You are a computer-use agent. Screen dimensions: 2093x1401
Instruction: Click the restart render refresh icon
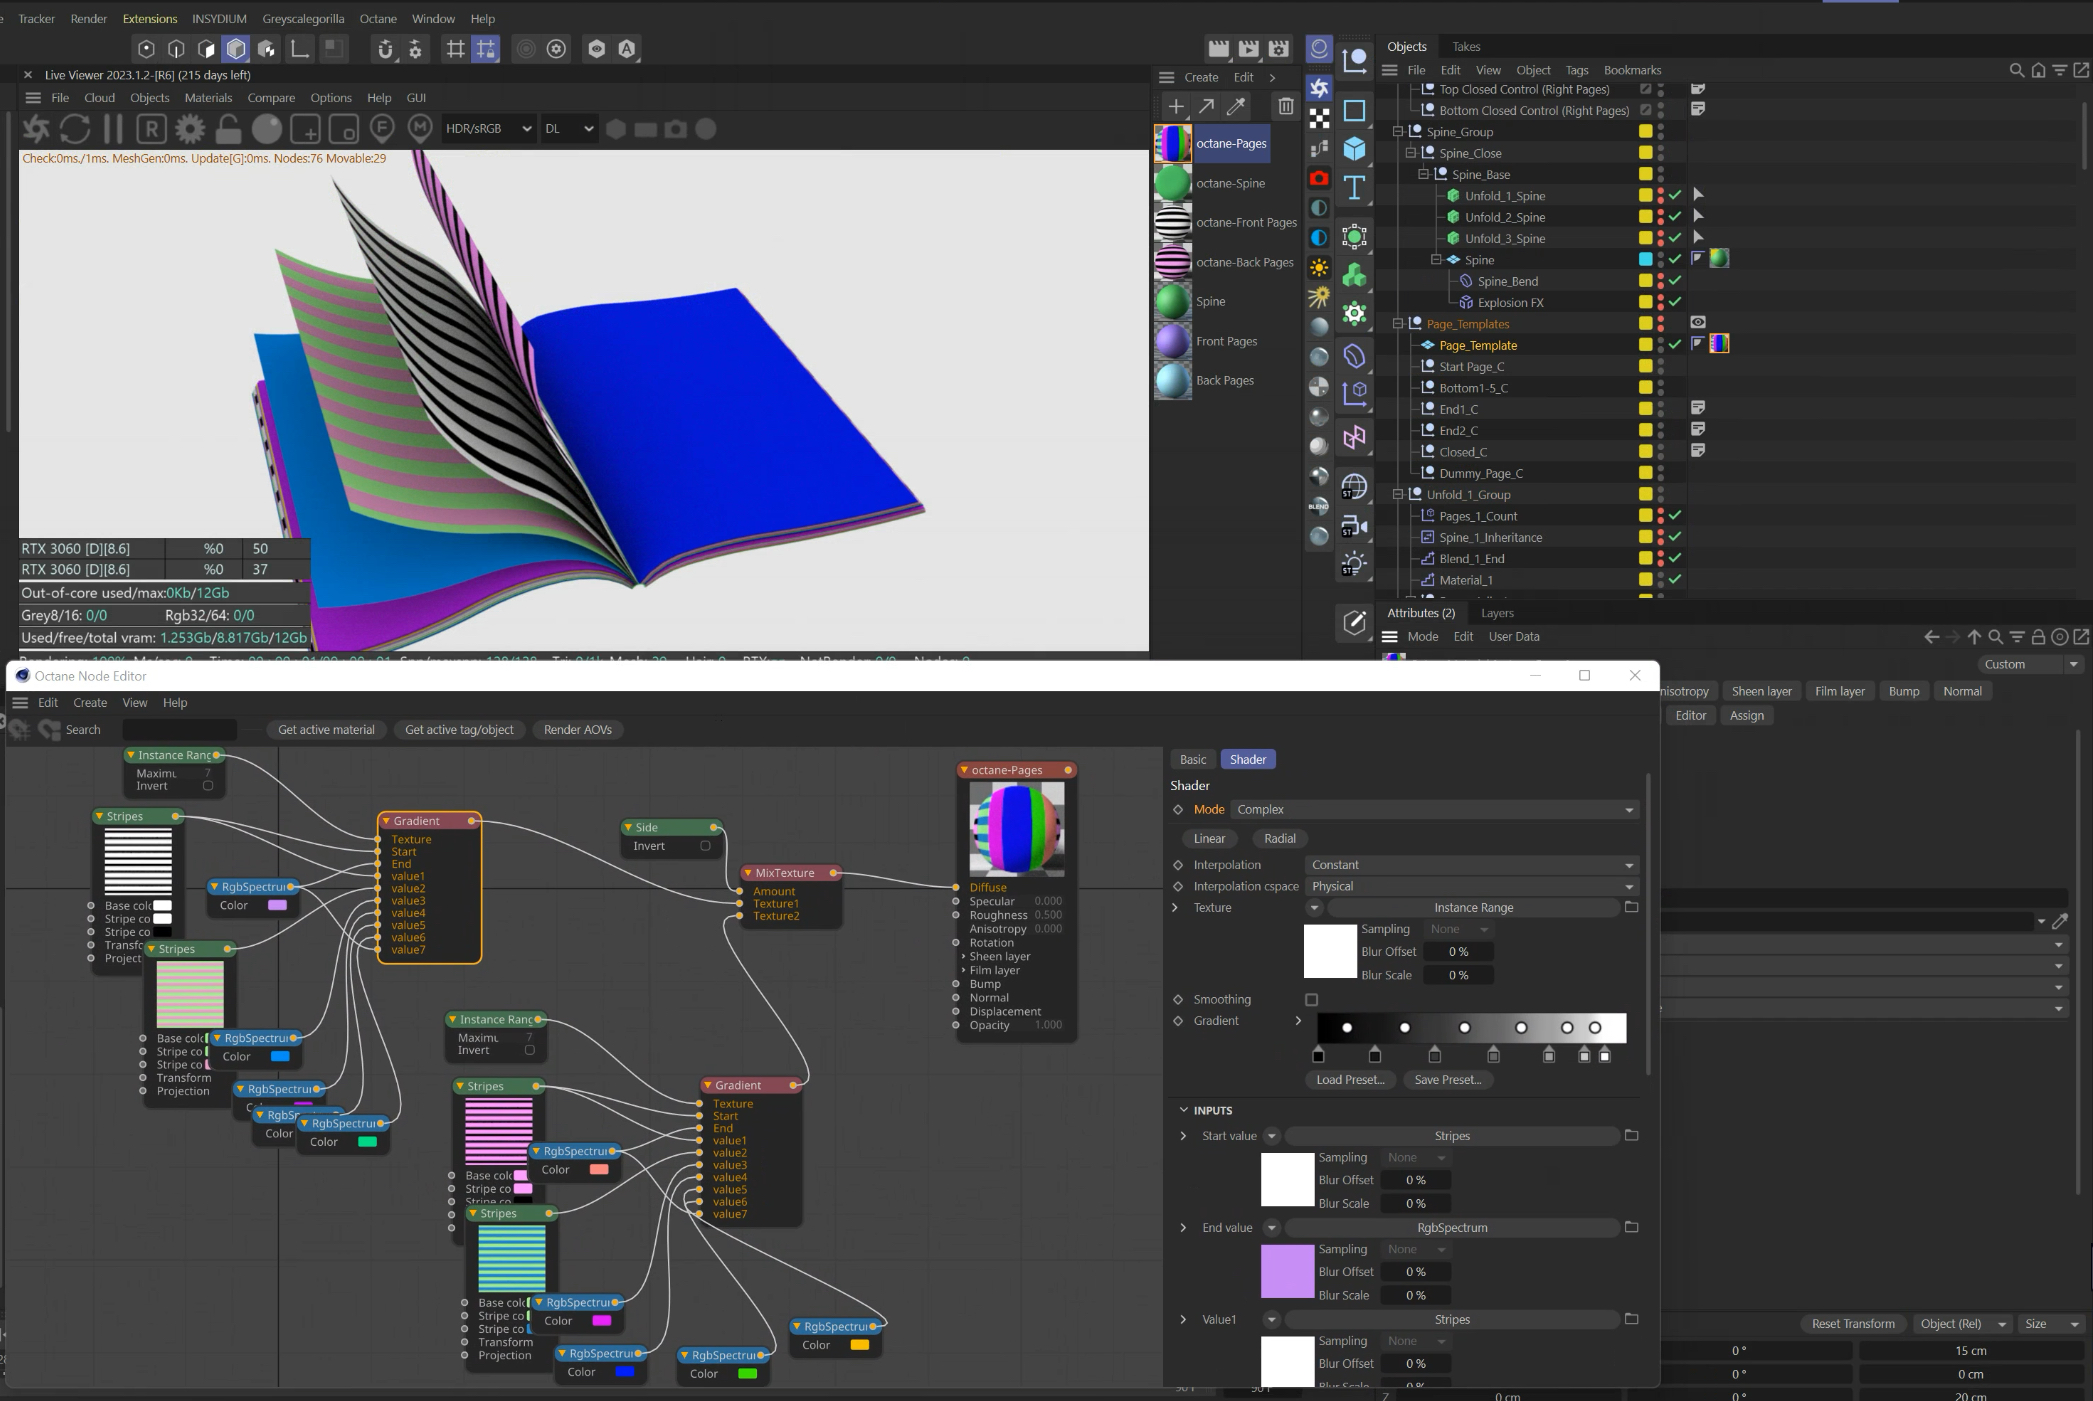tap(75, 128)
